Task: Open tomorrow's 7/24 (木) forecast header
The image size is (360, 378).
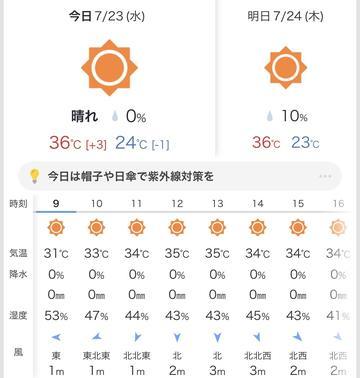Action: coord(285,16)
